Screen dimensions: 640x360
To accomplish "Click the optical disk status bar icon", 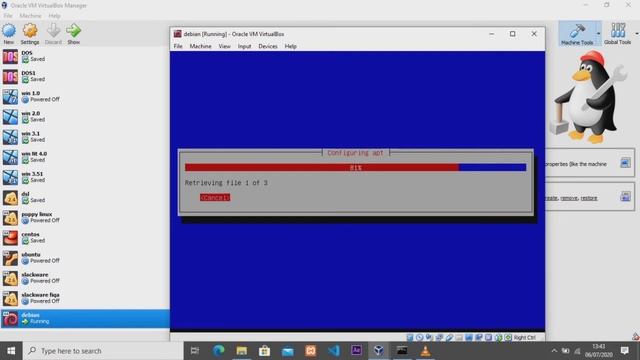I will (420, 338).
